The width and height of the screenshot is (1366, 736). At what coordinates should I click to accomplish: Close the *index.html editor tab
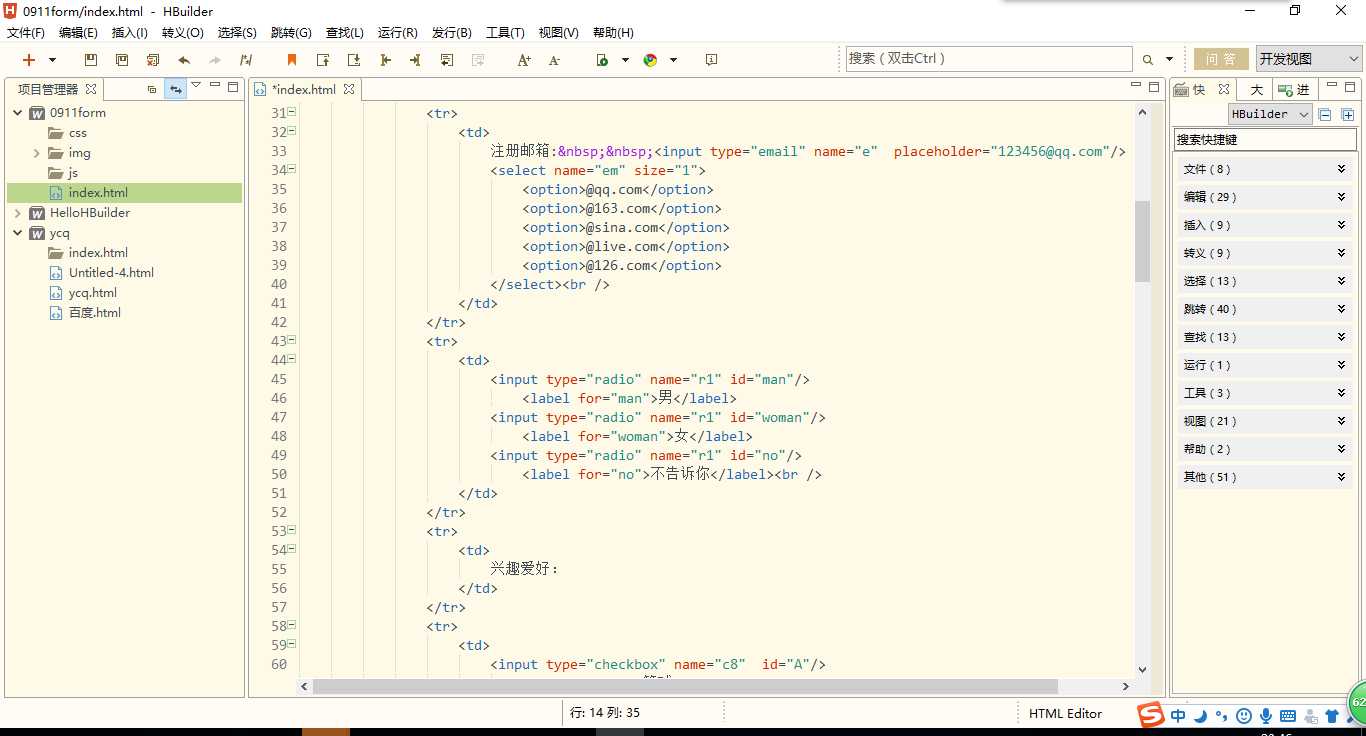tap(349, 89)
